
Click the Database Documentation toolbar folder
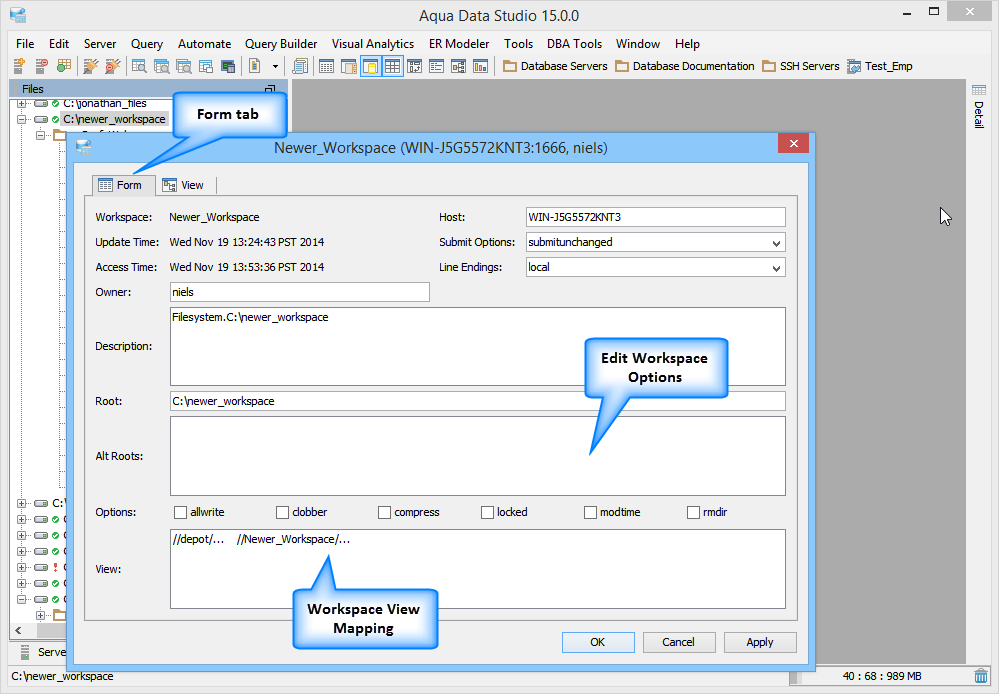tap(684, 66)
